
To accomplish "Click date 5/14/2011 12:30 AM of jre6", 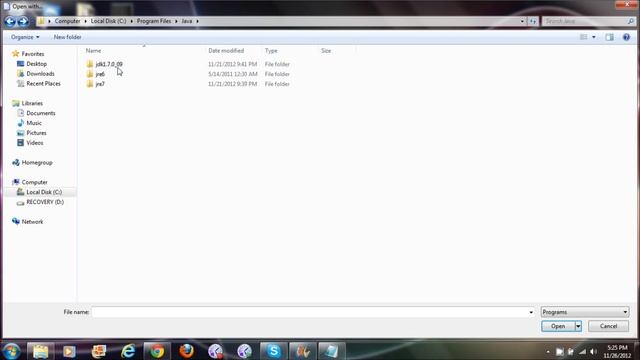I will click(233, 74).
